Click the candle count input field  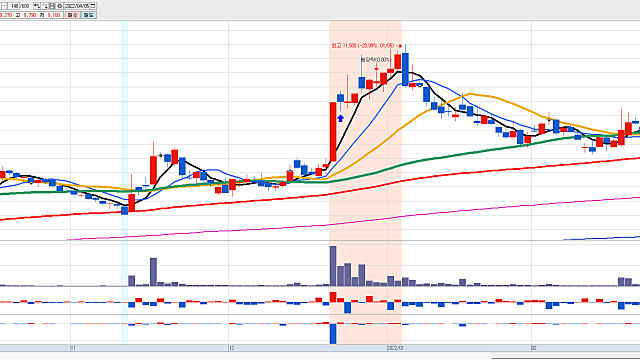(x=14, y=6)
